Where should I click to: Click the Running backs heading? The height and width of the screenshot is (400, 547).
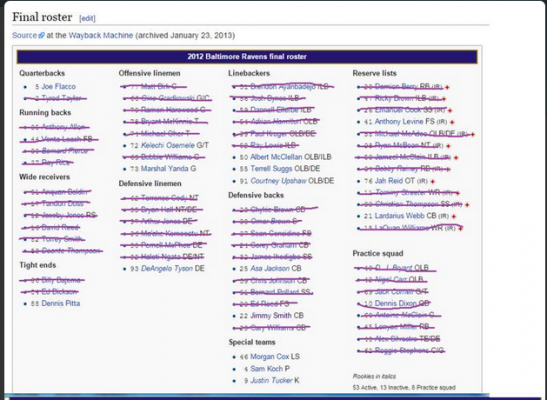[45, 112]
